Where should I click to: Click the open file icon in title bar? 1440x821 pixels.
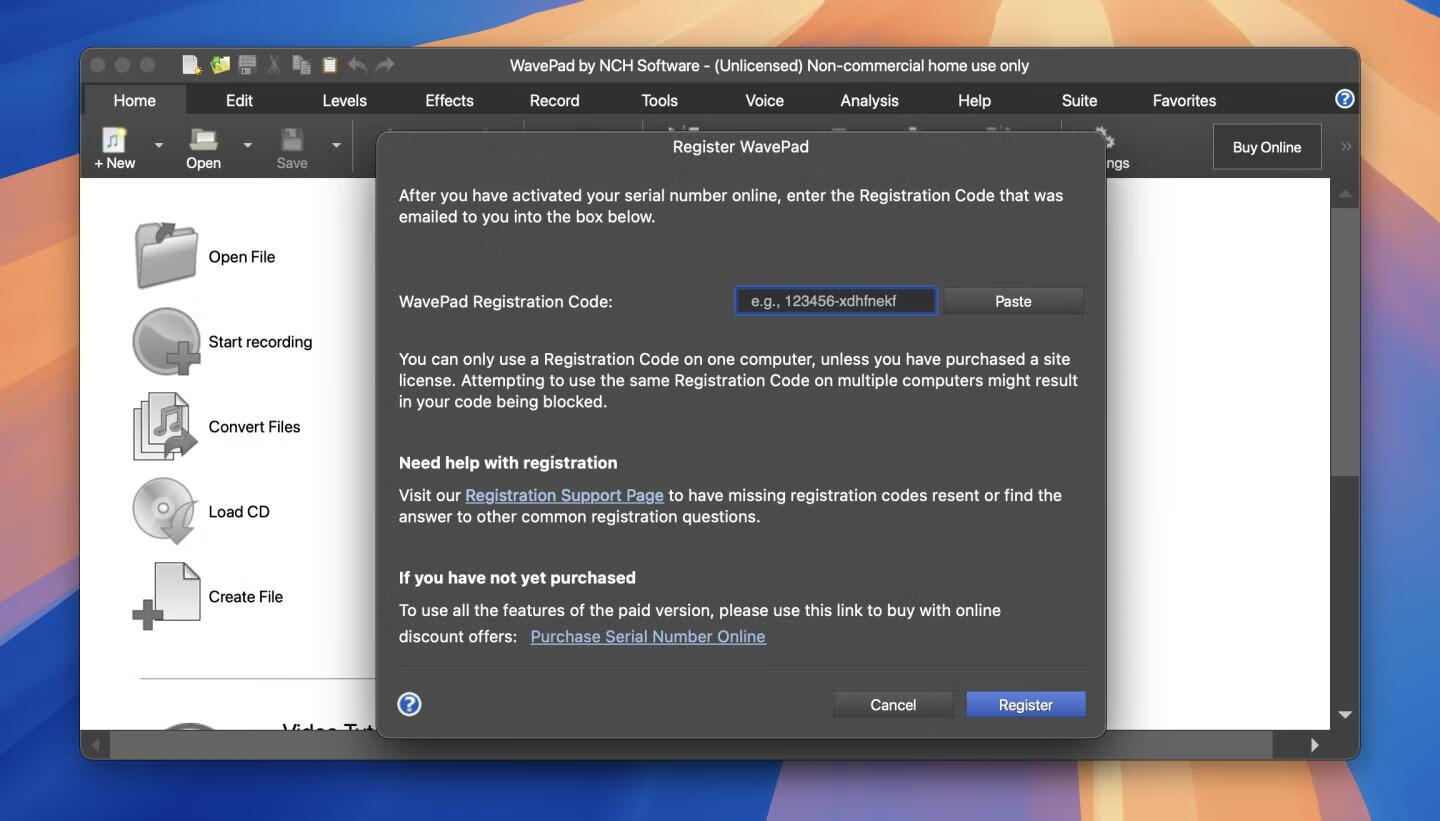pyautogui.click(x=220, y=65)
